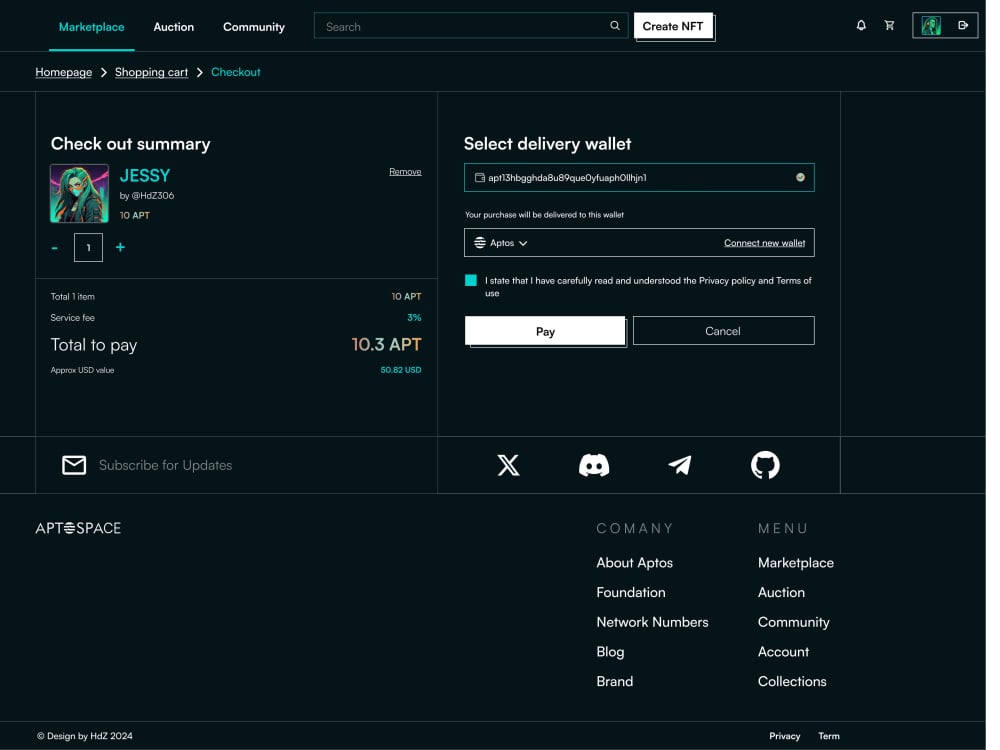Screen dimensions: 1000x750
Task: Open the shopping cart icon in header
Action: coord(889,26)
